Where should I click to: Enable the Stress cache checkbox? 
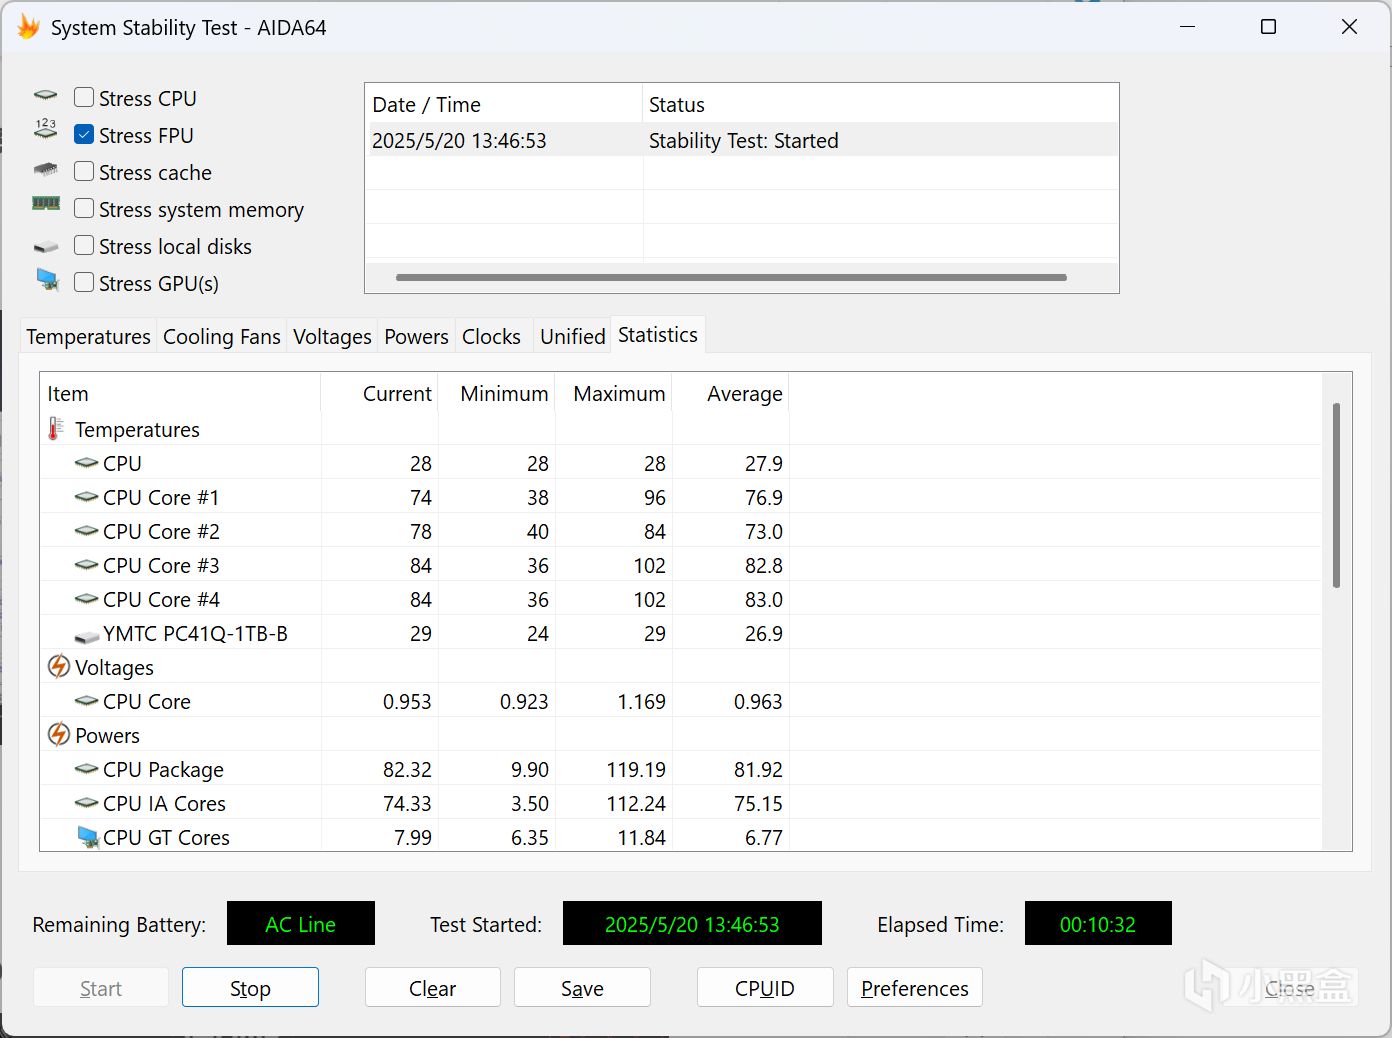point(84,171)
